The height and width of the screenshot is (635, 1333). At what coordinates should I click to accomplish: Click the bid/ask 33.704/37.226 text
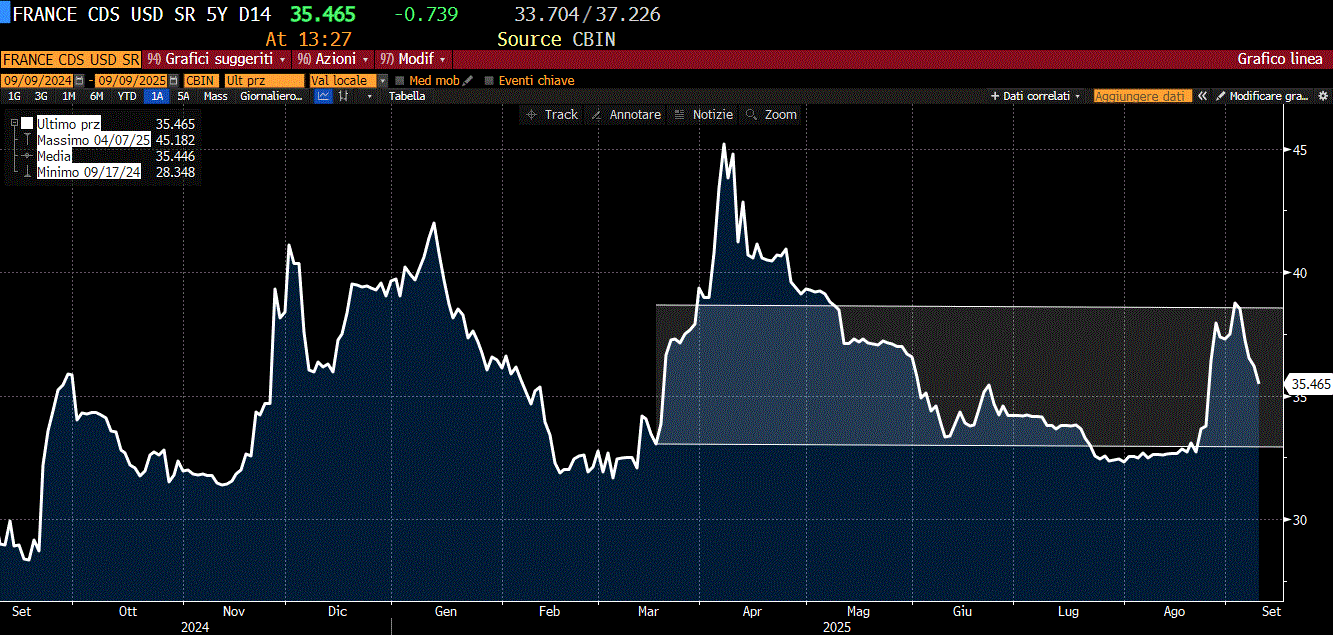587,14
